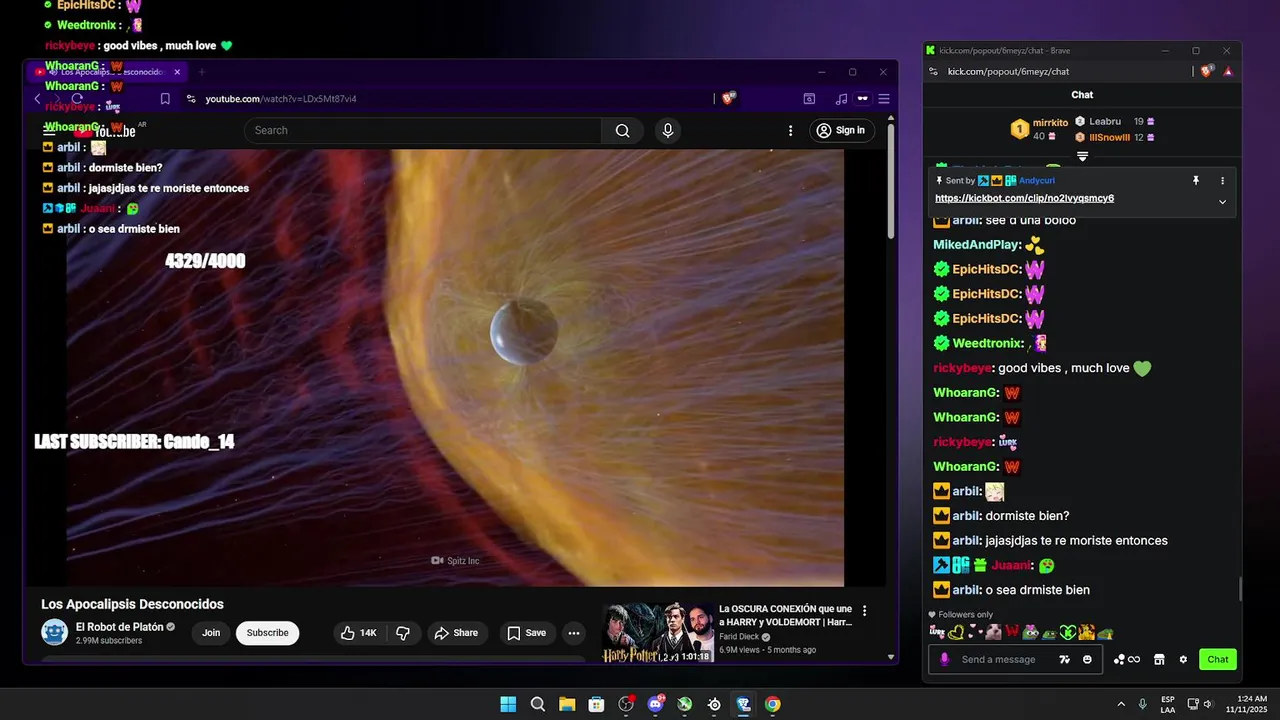Click the purple microphone icon in chat input

pyautogui.click(x=944, y=659)
